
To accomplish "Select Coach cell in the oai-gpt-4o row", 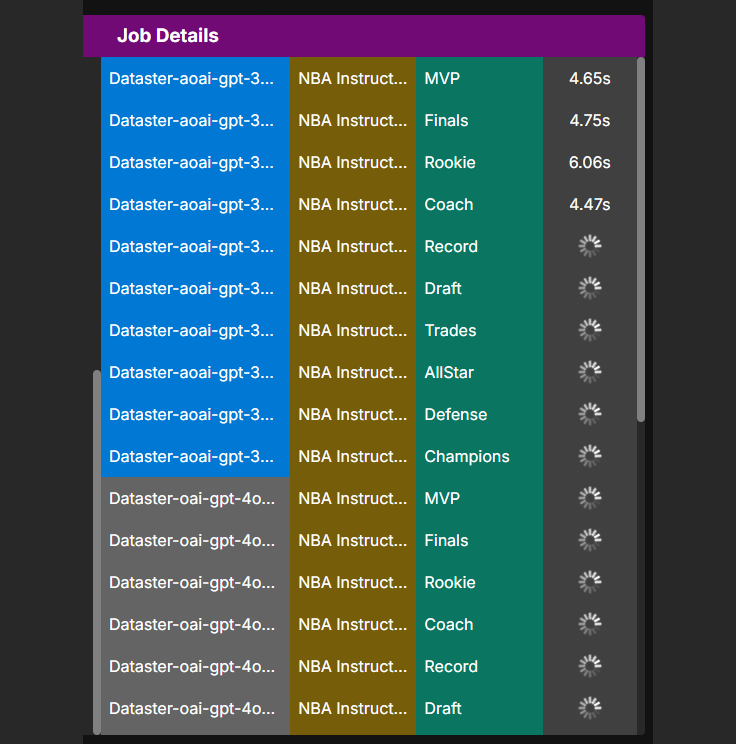I will pos(479,624).
